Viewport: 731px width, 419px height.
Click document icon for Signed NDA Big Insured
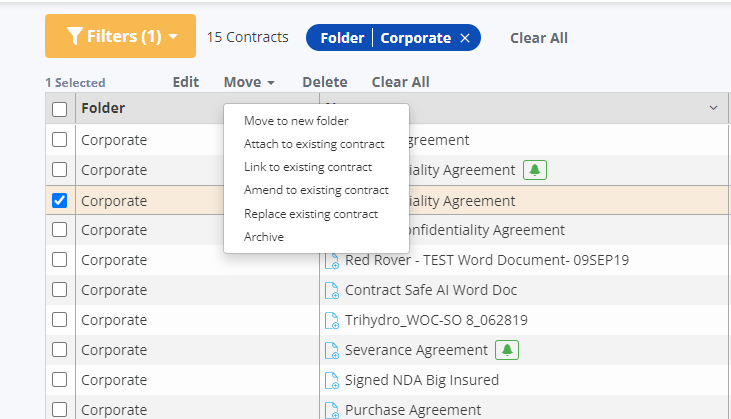tap(332, 380)
